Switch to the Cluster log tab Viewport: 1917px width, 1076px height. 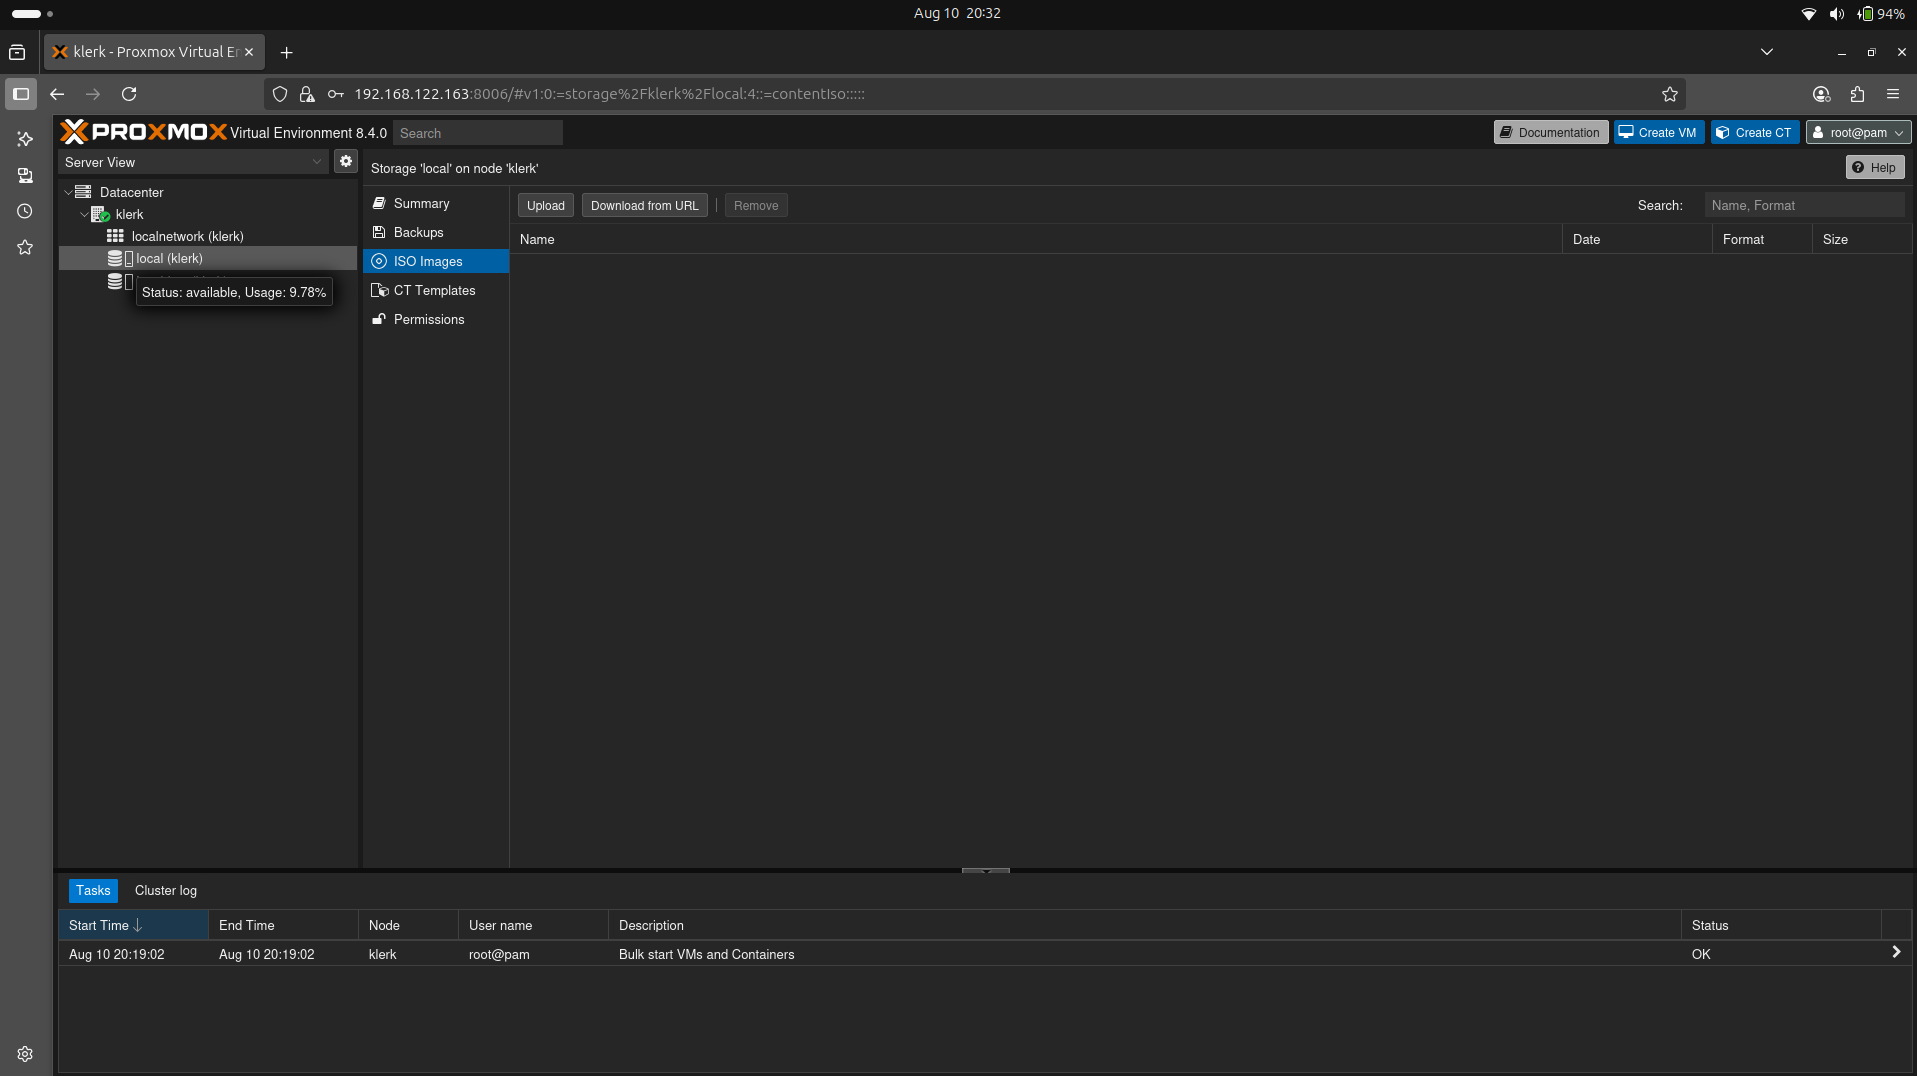(x=165, y=890)
